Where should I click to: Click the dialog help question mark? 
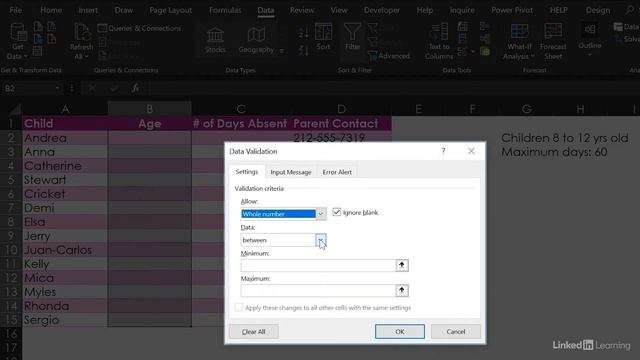(x=443, y=151)
